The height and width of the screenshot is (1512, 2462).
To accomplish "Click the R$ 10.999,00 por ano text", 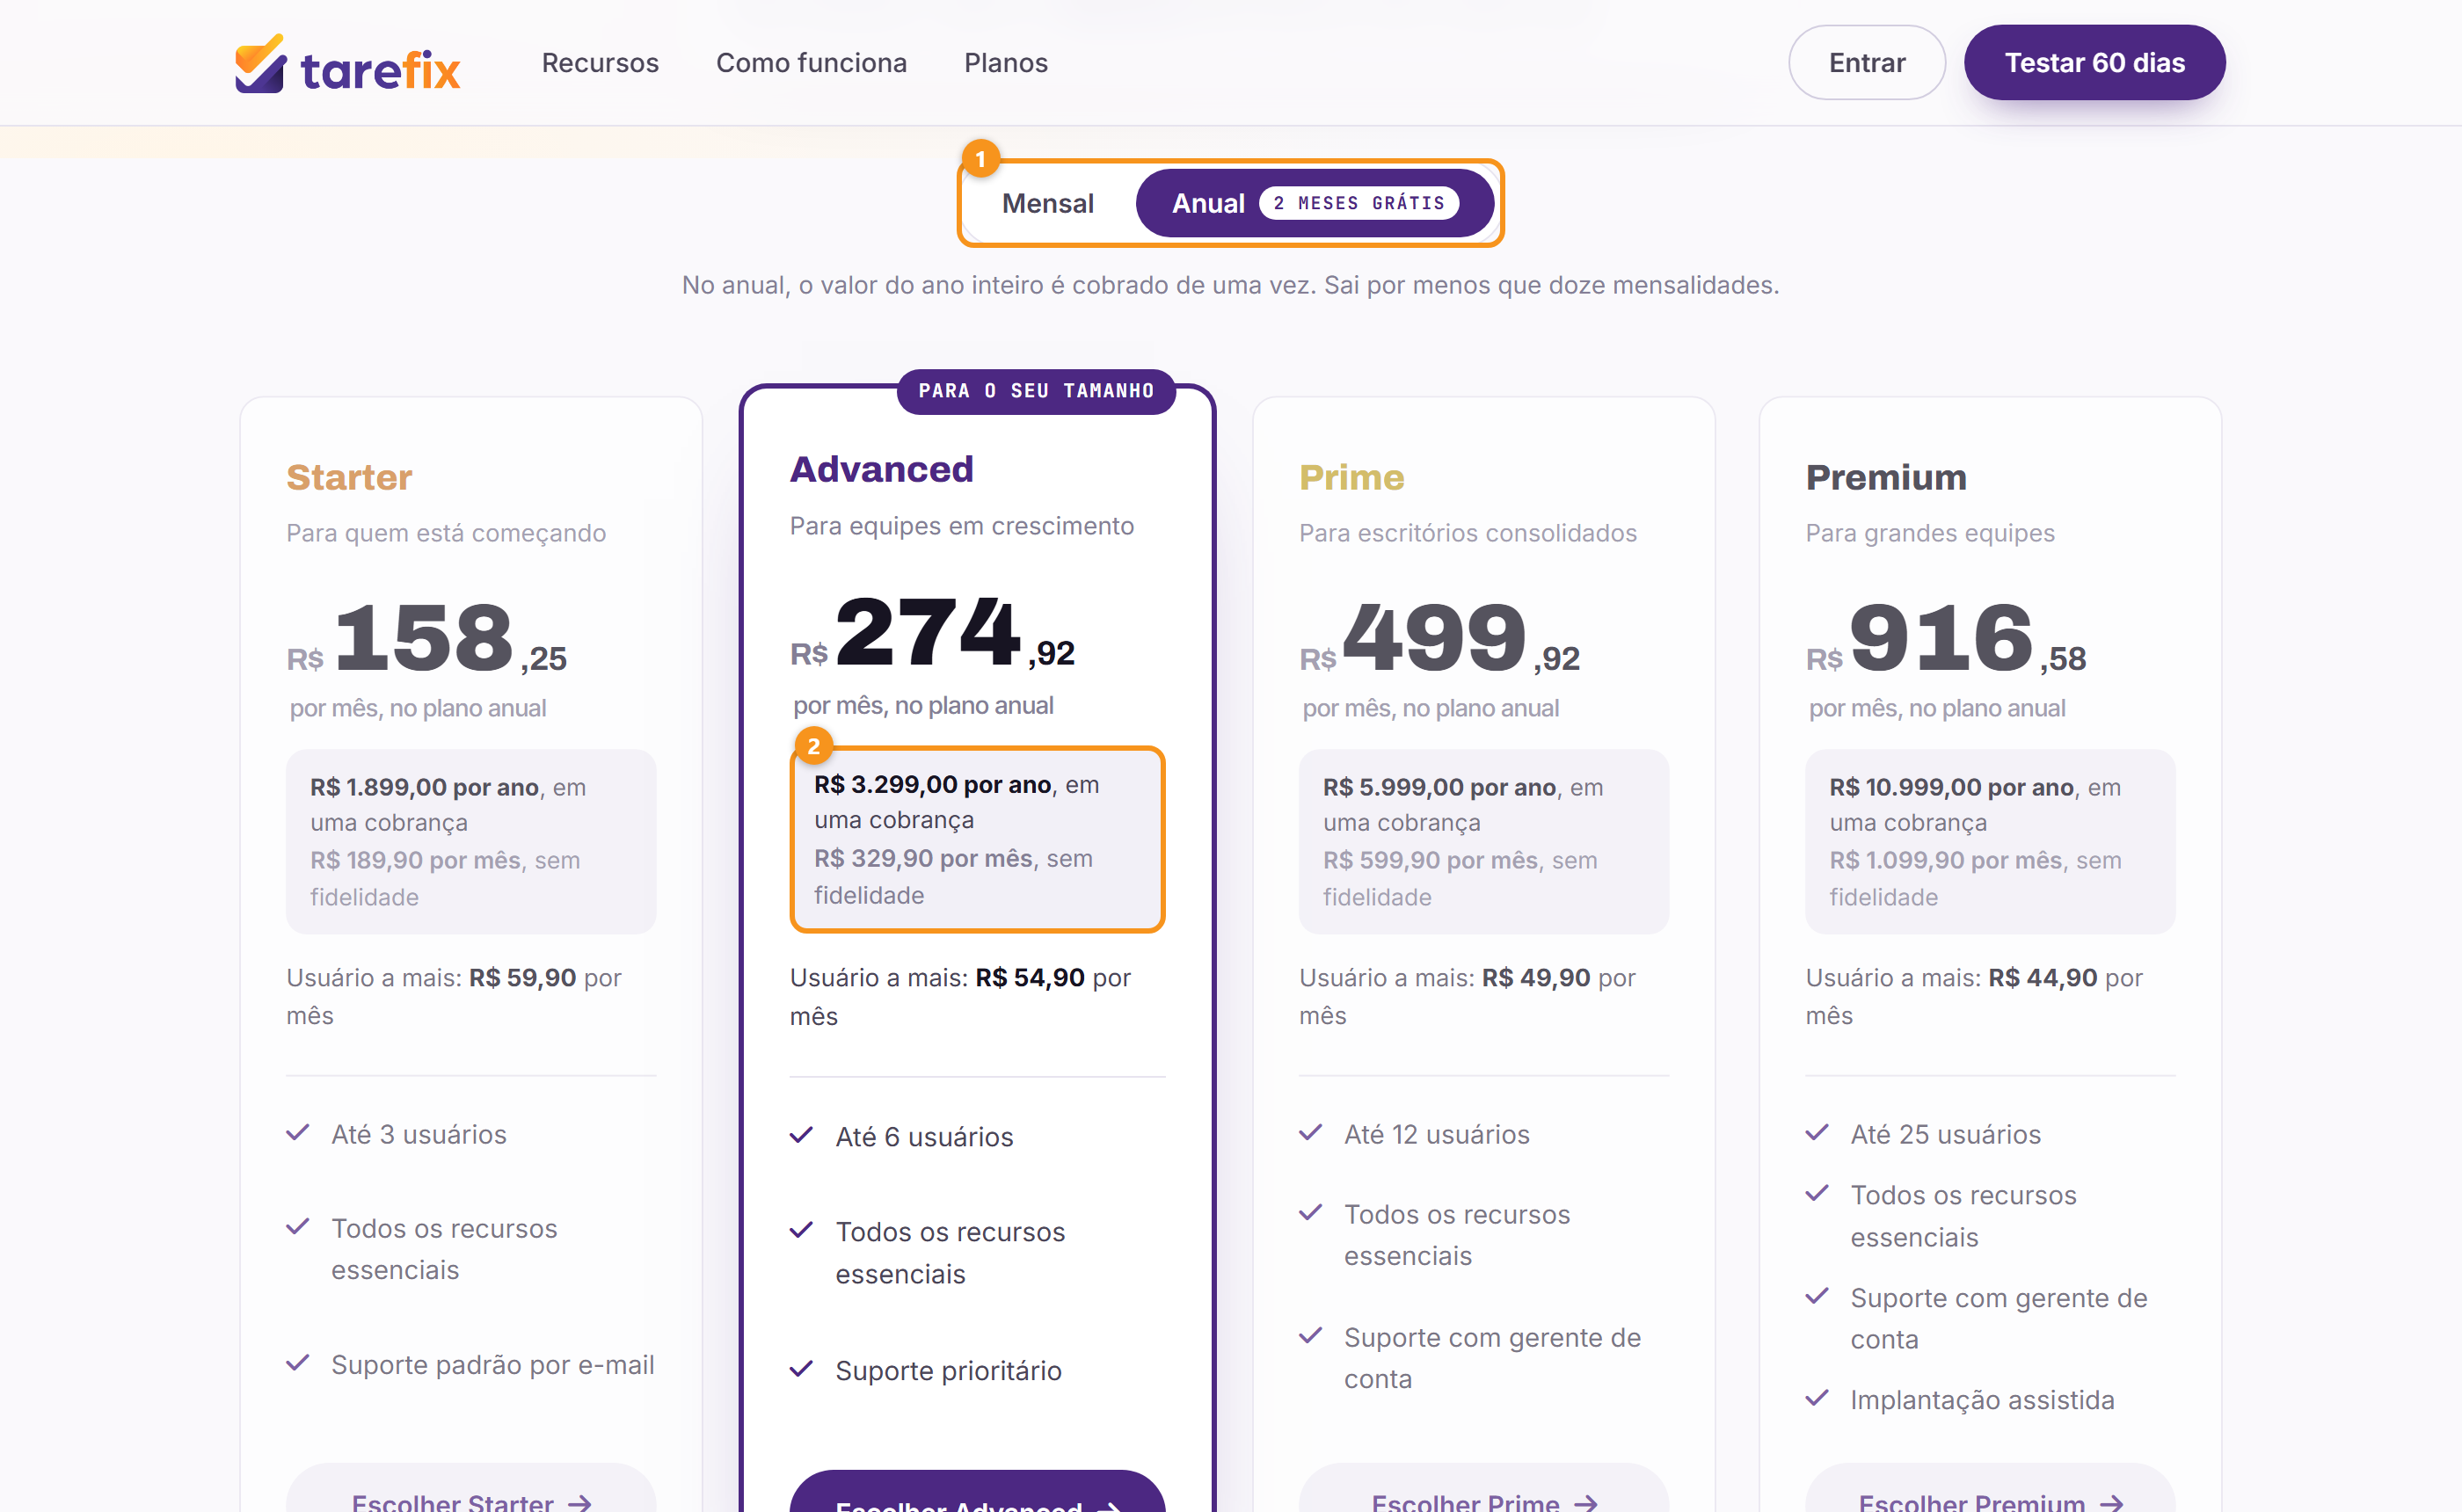I will (1951, 787).
